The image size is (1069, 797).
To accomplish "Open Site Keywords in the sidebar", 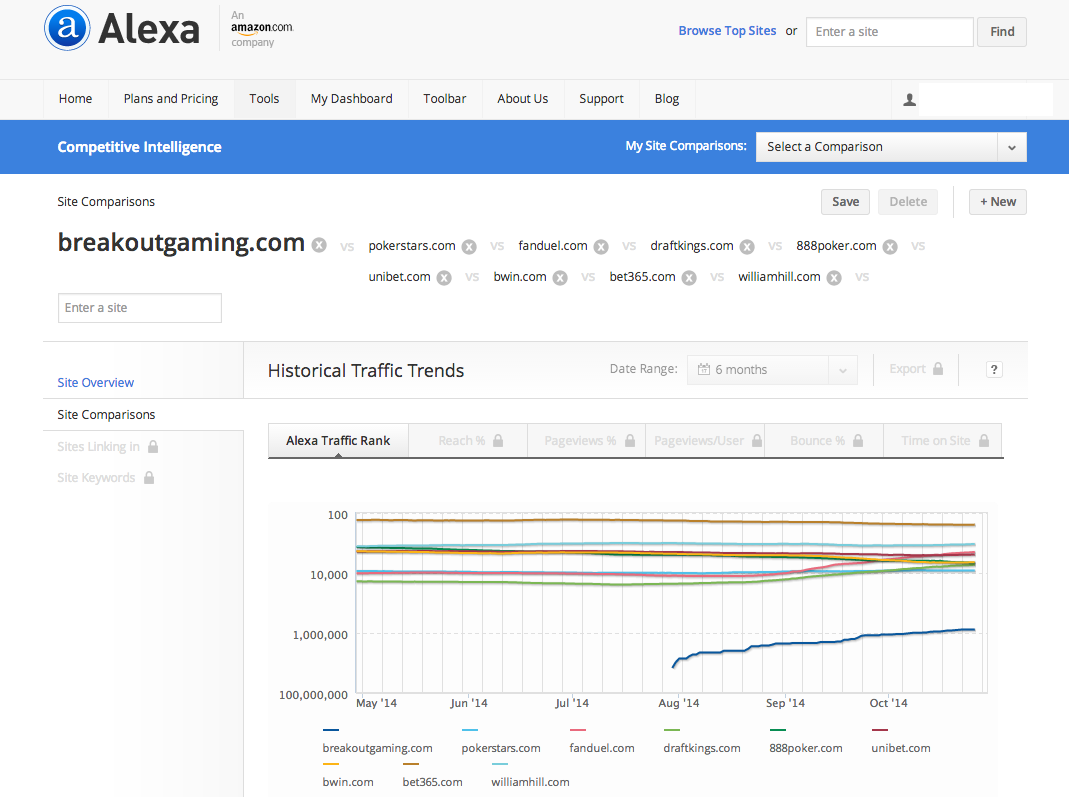I will (x=96, y=477).
